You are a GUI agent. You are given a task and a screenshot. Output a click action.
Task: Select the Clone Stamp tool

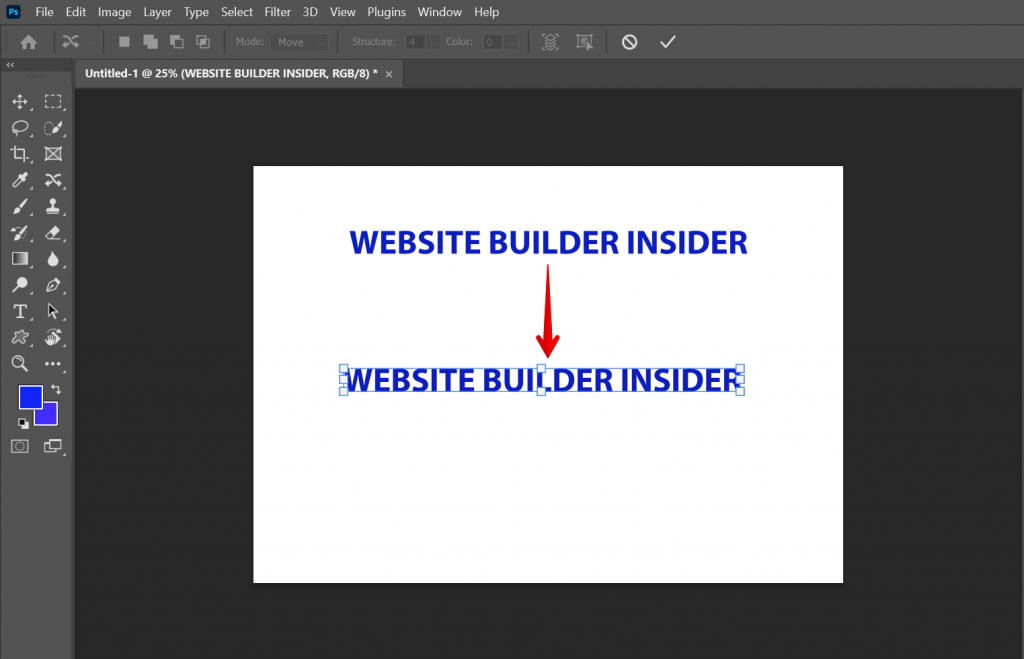tap(53, 207)
